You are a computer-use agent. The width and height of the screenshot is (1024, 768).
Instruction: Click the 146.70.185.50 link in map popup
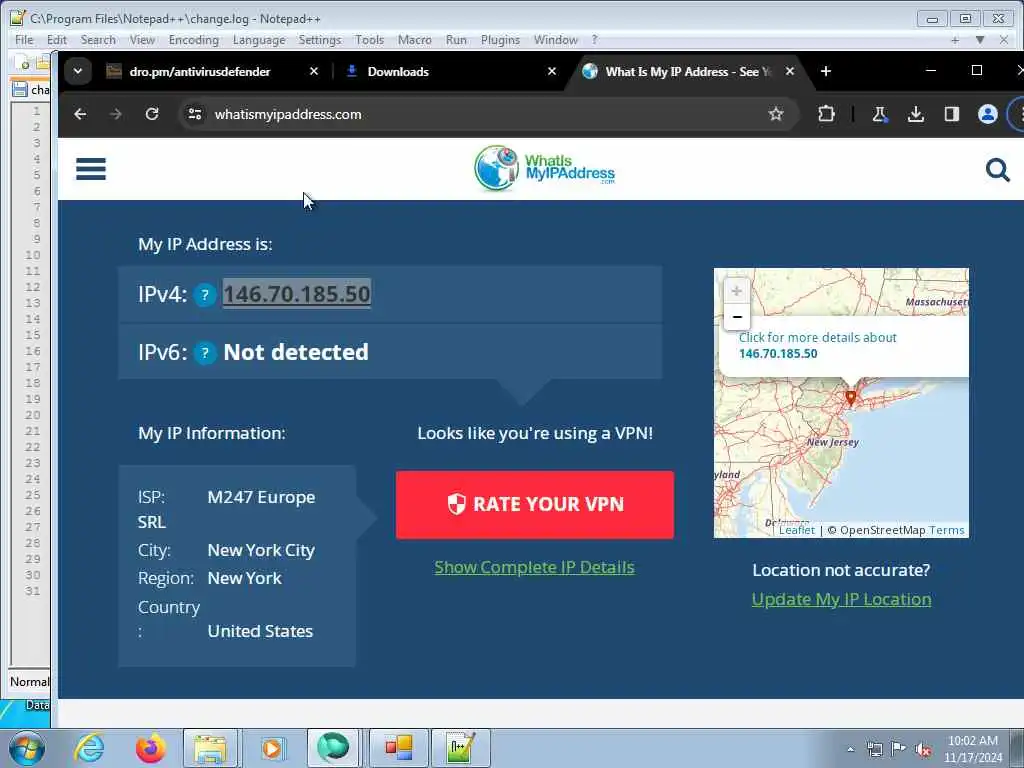[778, 353]
